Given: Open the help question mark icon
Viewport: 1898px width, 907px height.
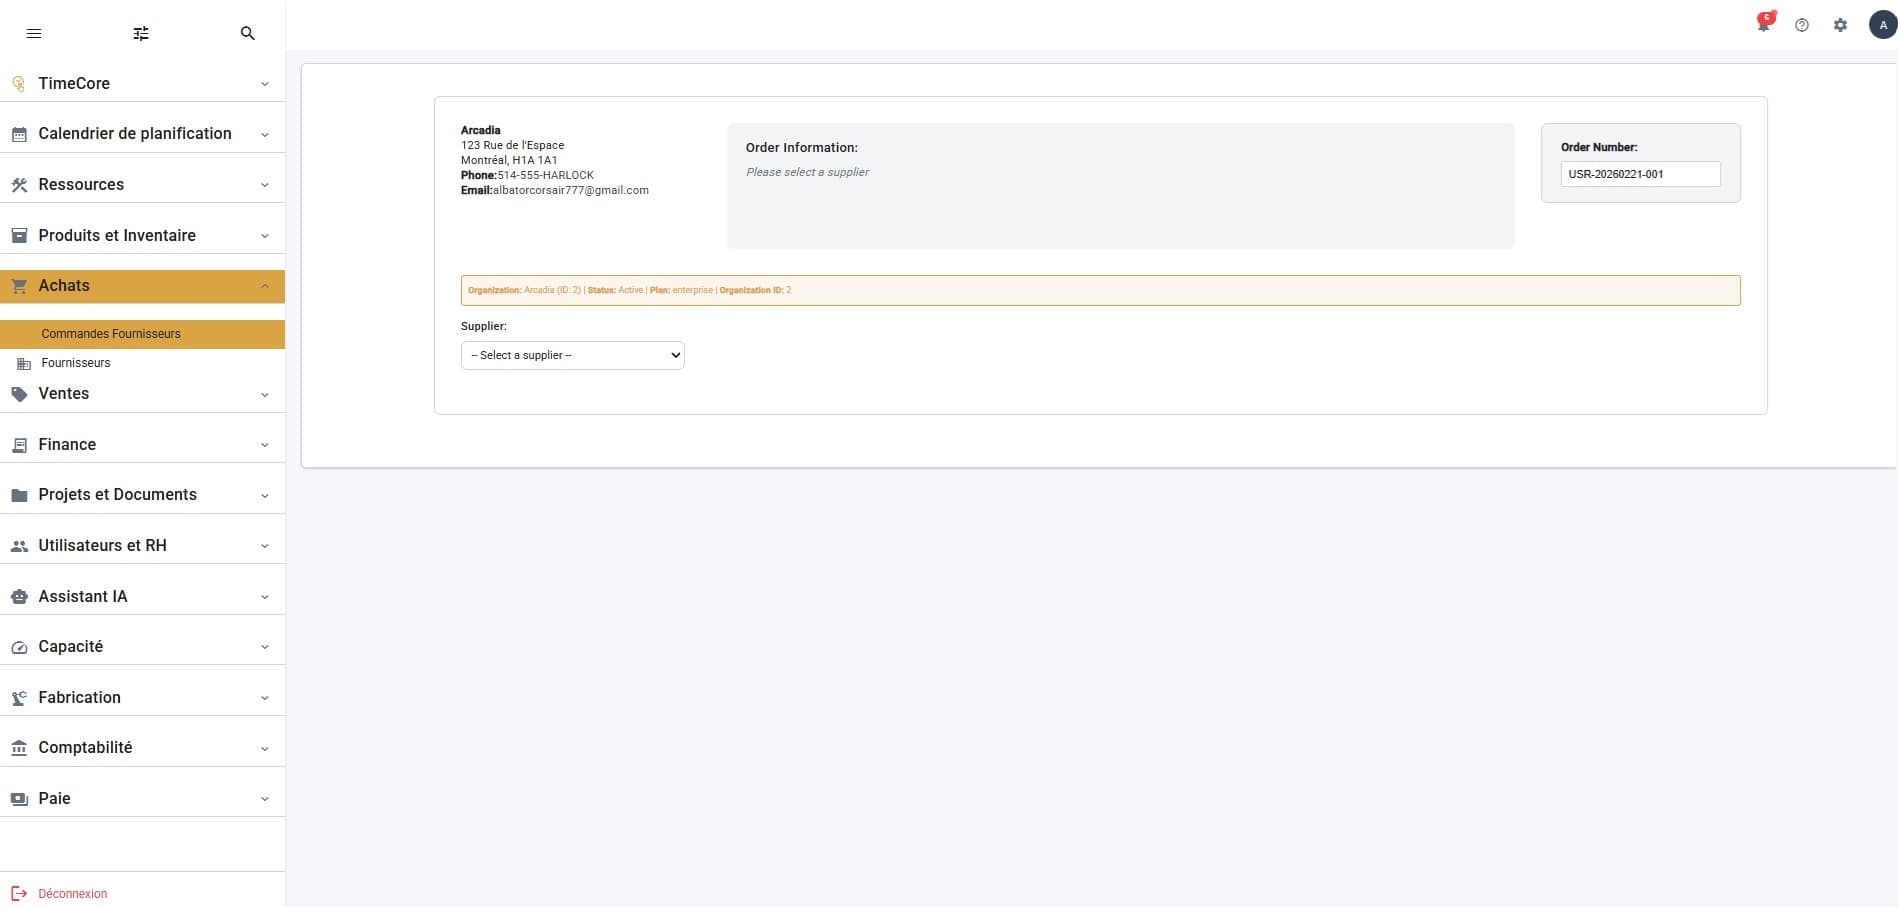Looking at the screenshot, I should [x=1802, y=25].
